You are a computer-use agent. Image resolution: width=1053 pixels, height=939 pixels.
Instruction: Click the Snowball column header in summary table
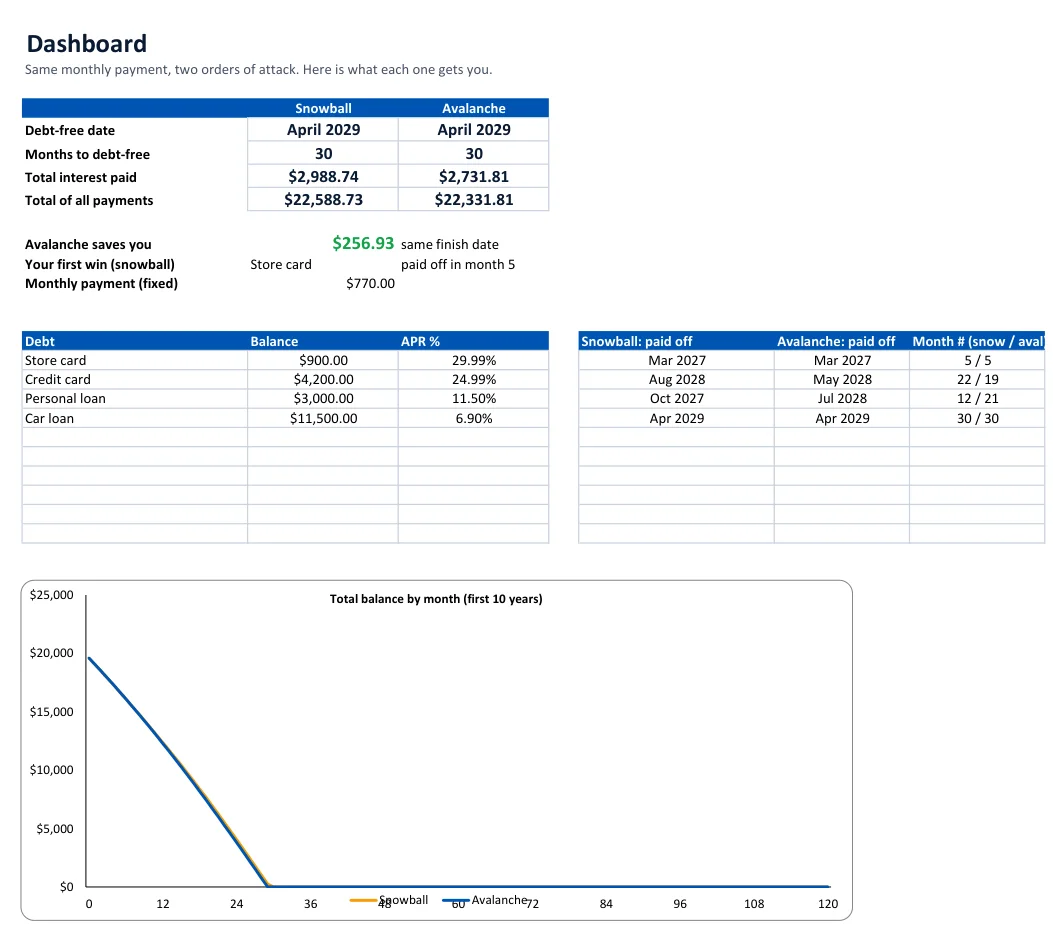click(x=323, y=108)
